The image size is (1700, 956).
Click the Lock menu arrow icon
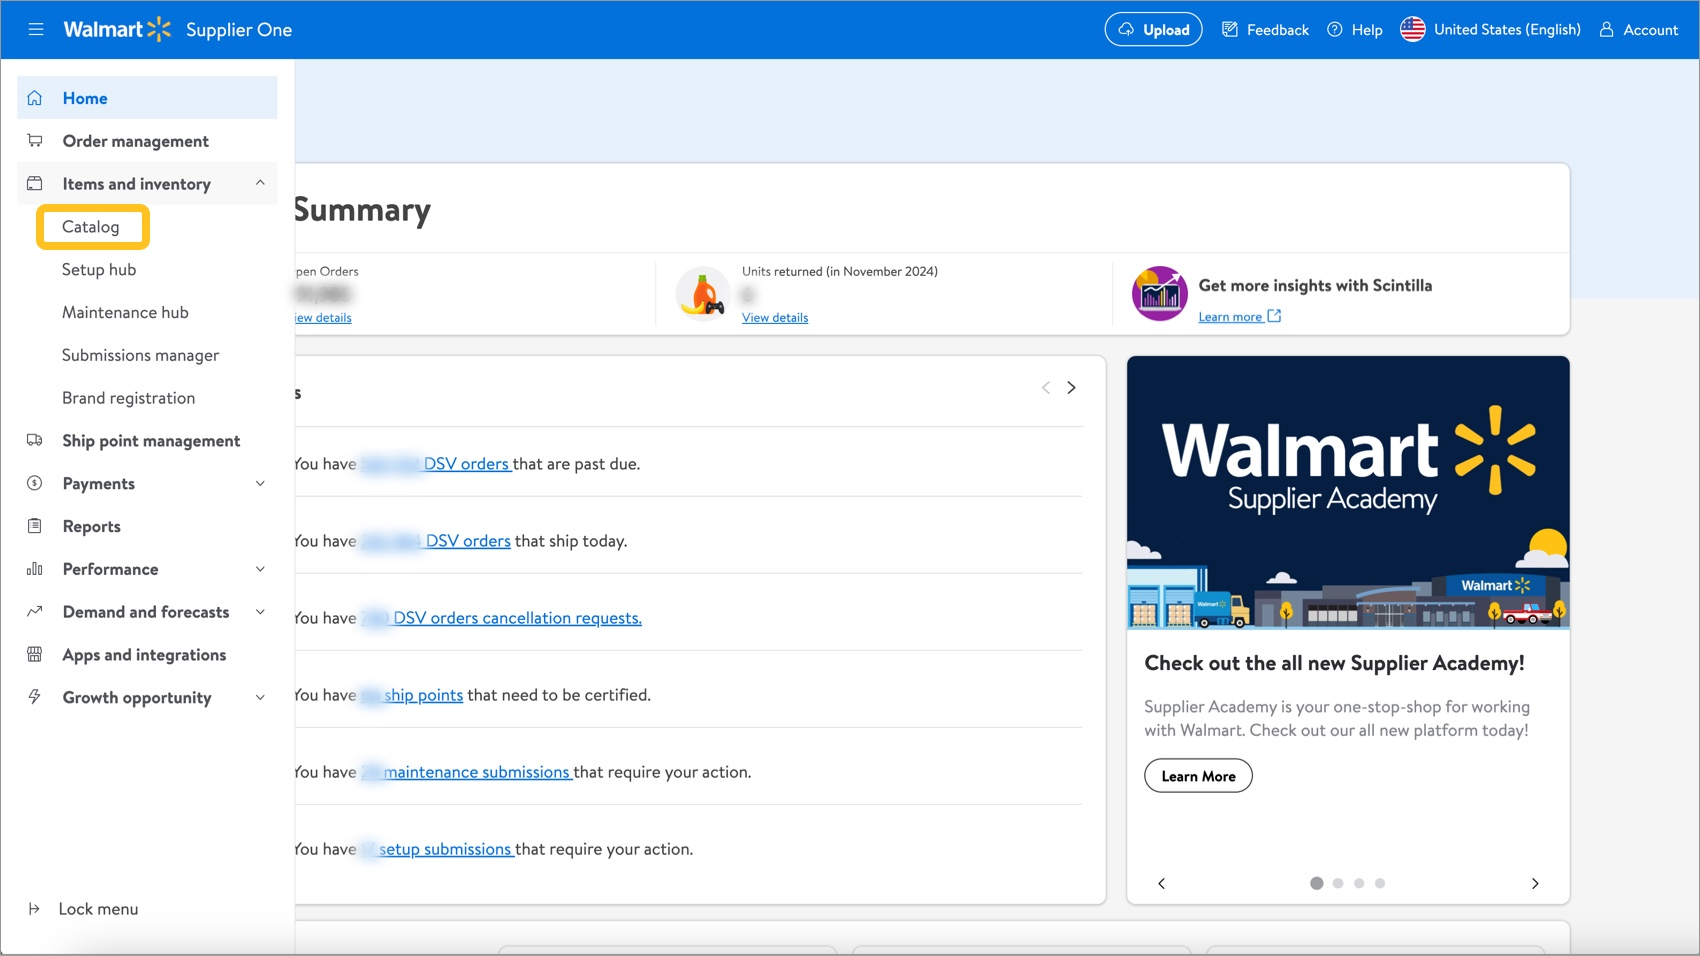tap(34, 909)
